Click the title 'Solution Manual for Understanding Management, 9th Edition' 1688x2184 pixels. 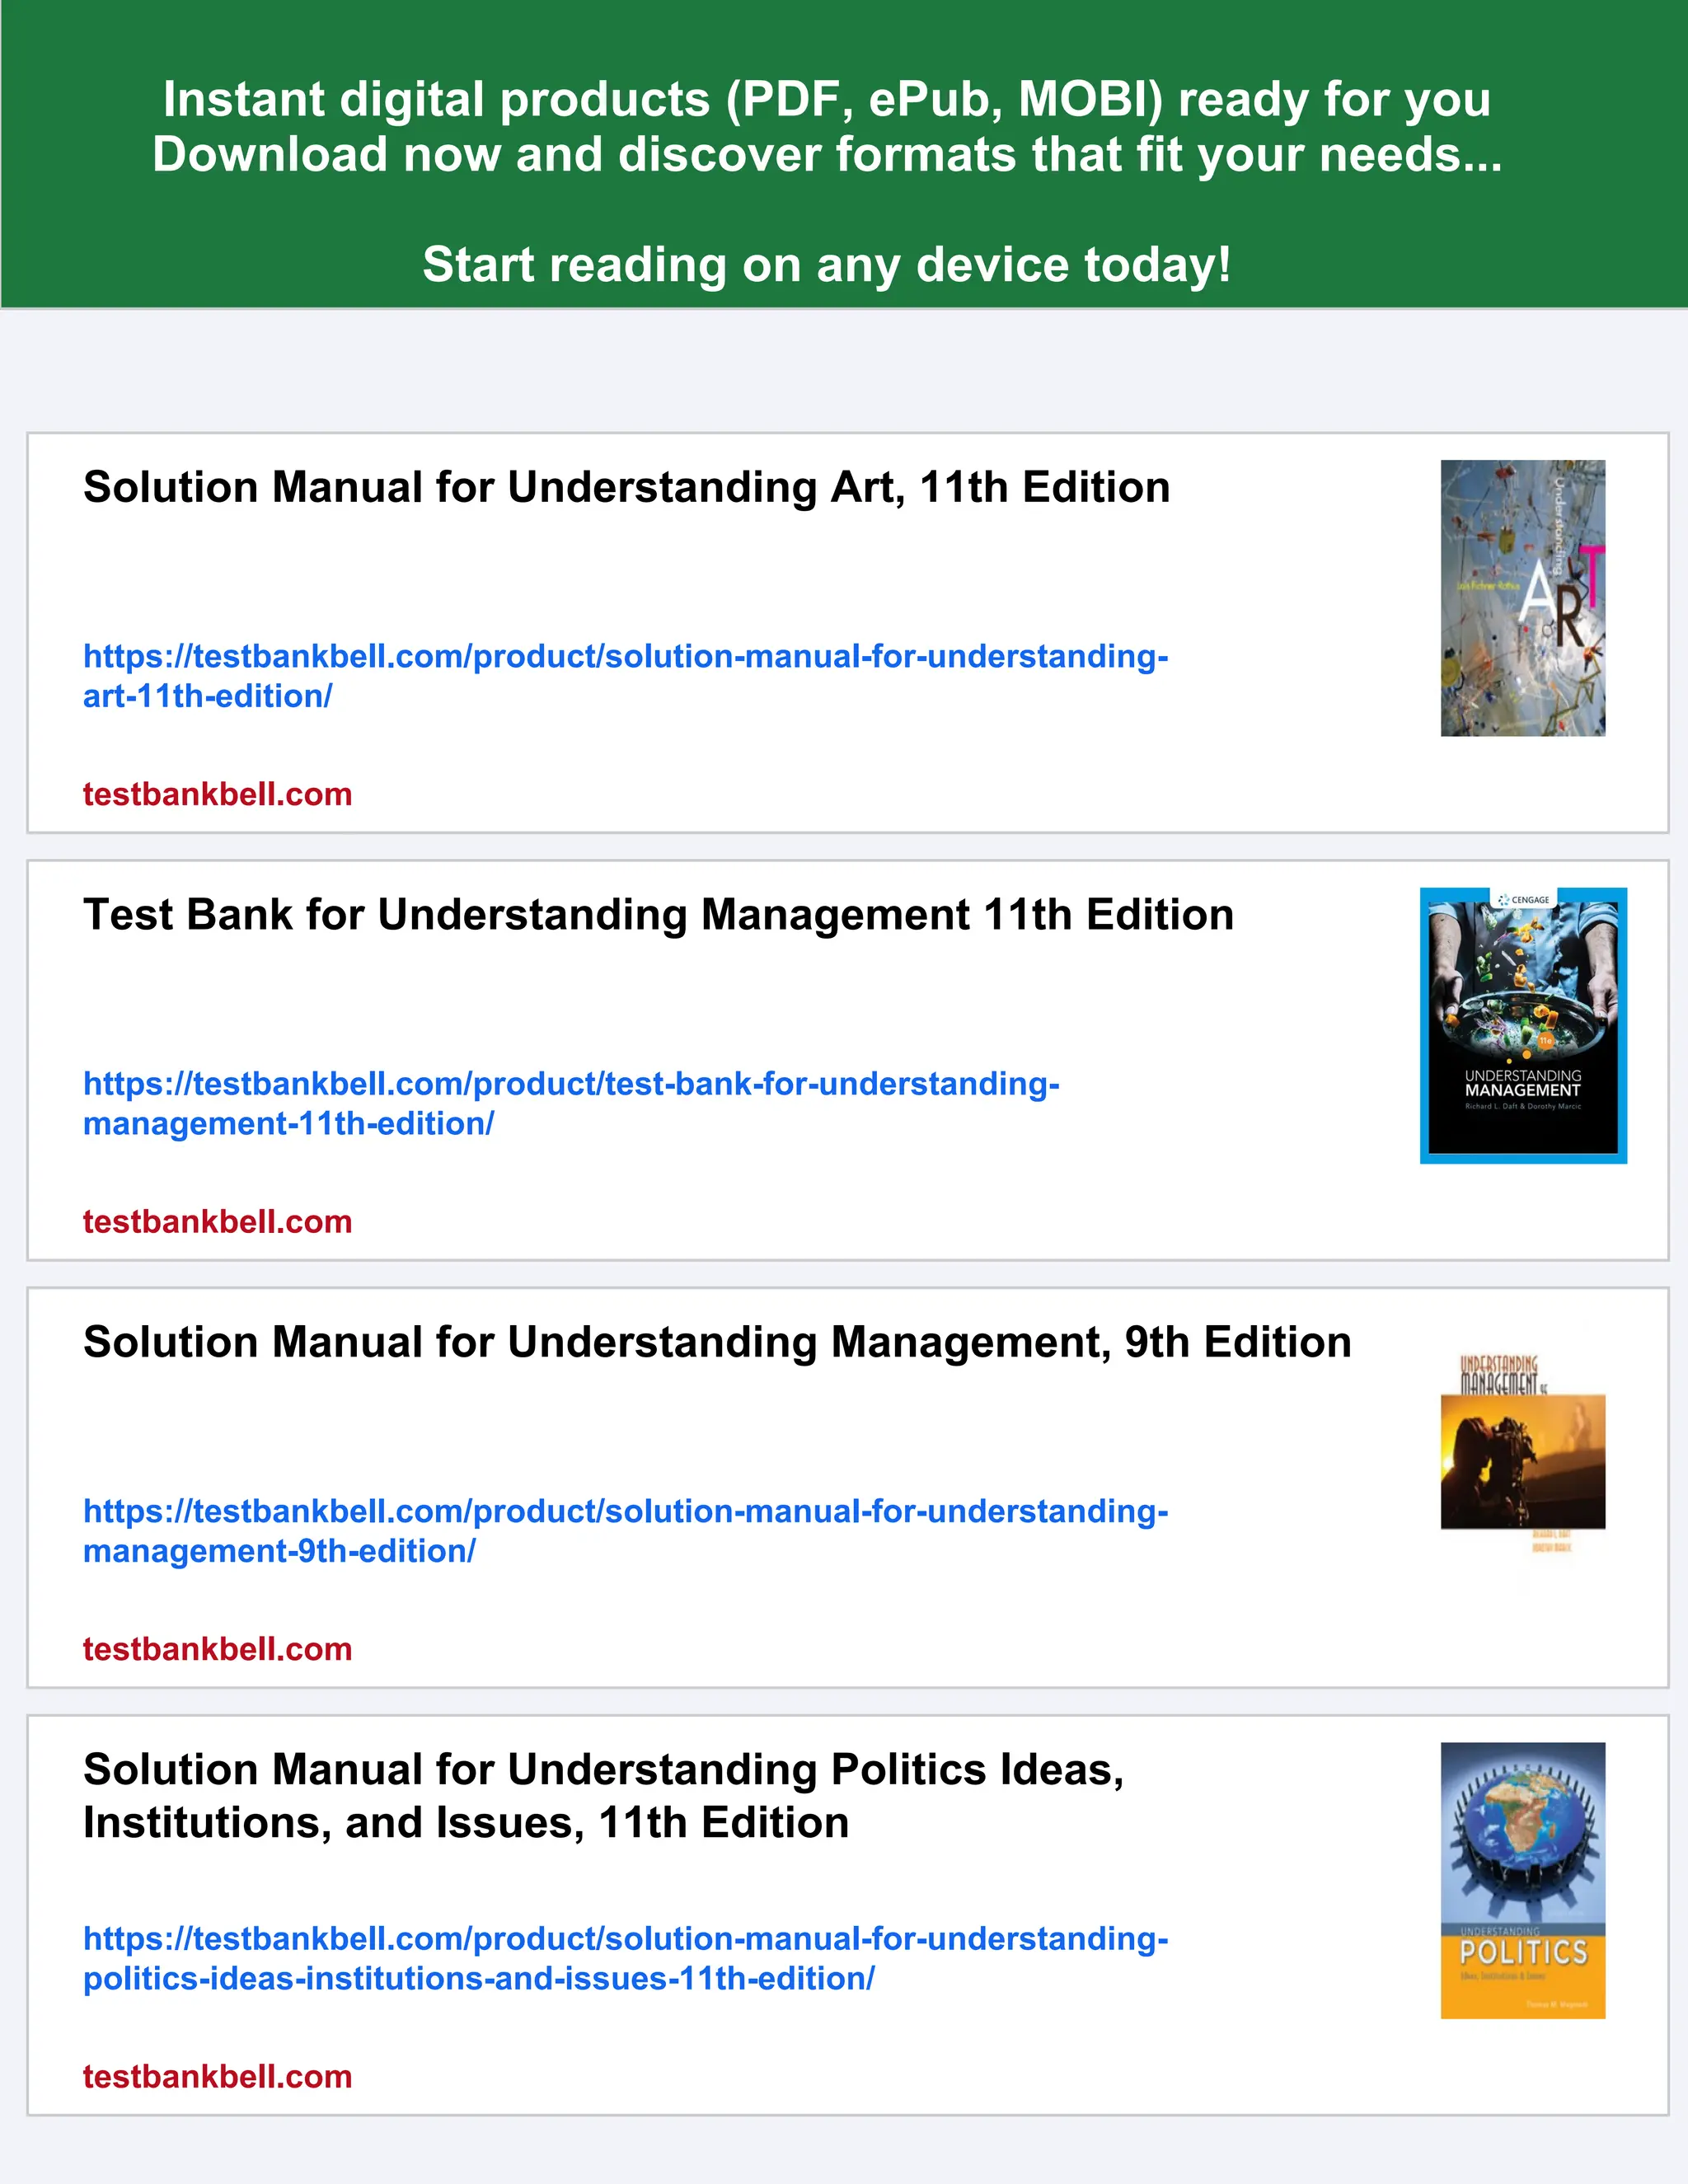click(x=717, y=1343)
